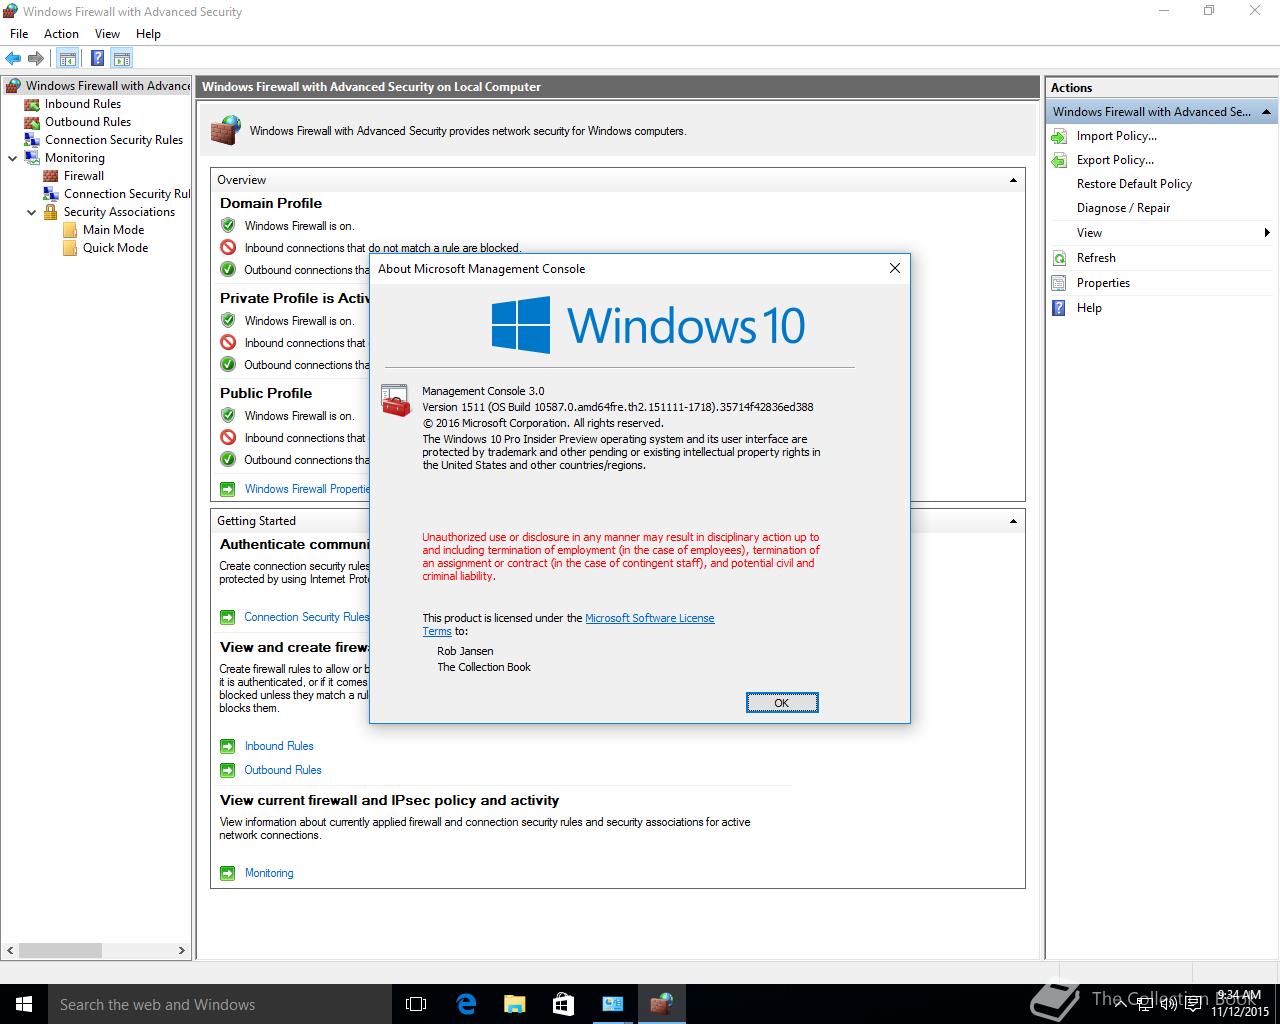Click the Back arrow toolbar icon

13,59
